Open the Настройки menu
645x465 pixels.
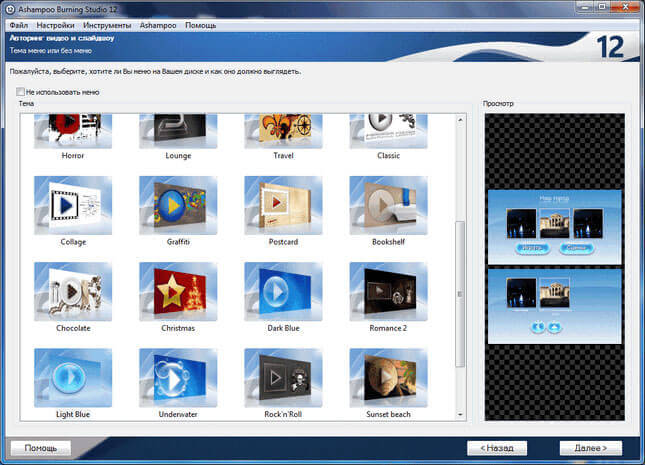(x=55, y=26)
